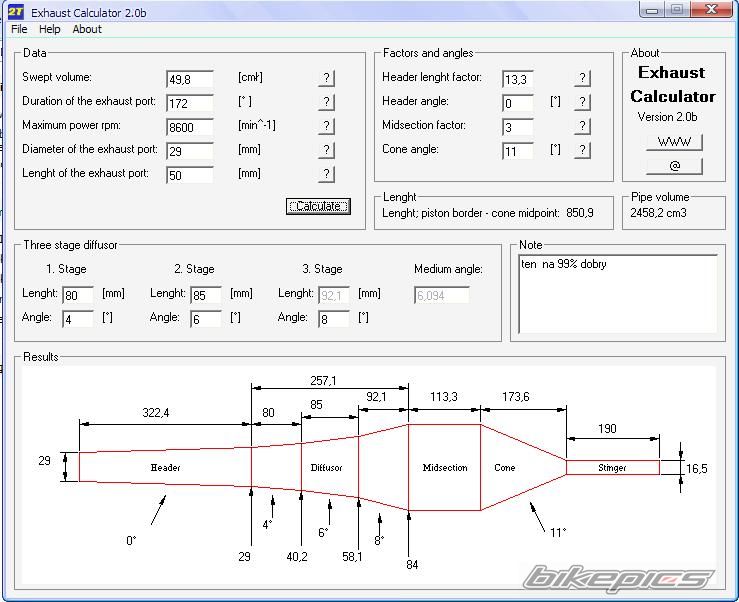Click the @ email button
Image resolution: width=739 pixels, height=602 pixels.
click(x=674, y=166)
